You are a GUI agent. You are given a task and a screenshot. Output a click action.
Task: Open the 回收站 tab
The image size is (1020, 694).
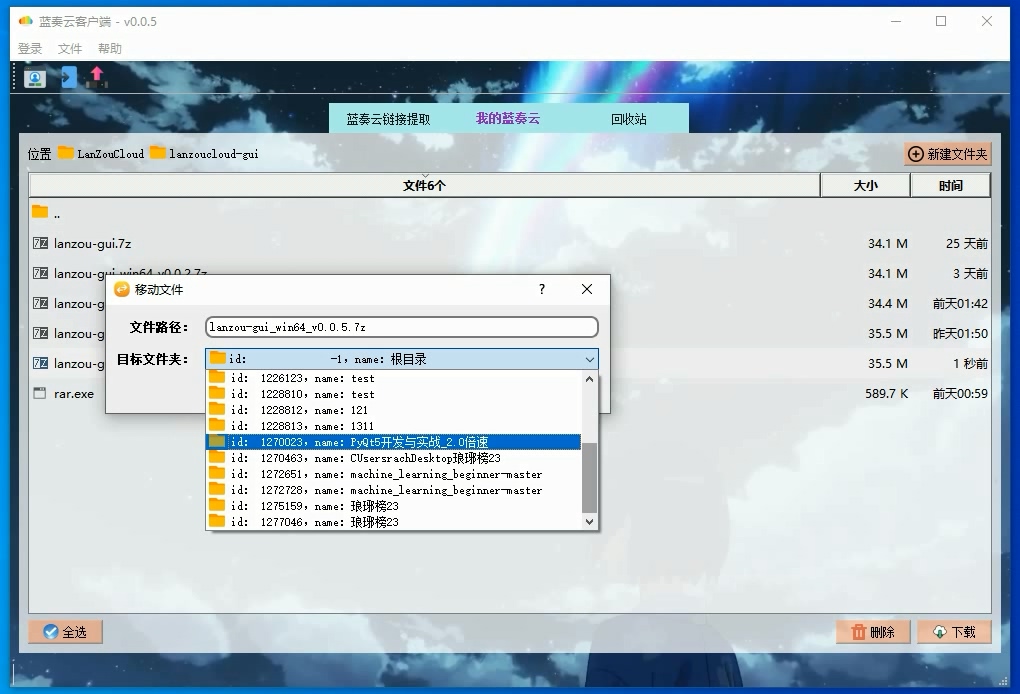coord(630,116)
